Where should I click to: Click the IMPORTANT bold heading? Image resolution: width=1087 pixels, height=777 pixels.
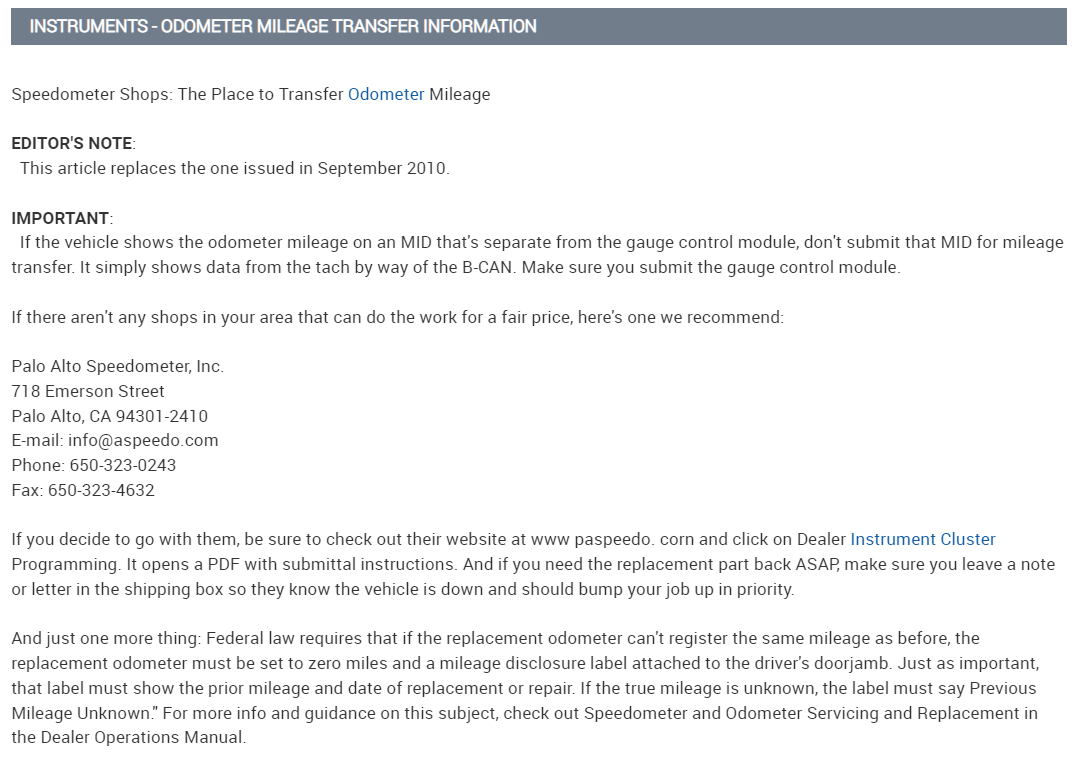(60, 218)
